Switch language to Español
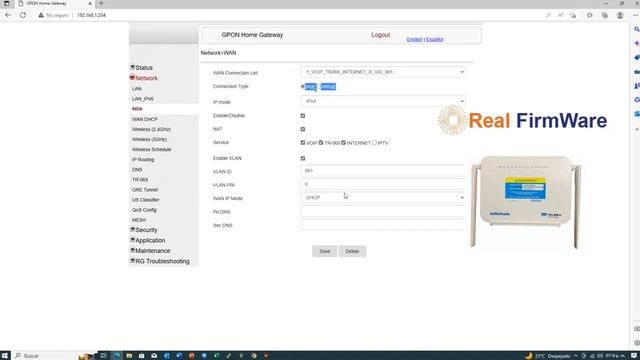The height and width of the screenshot is (360, 640). [x=435, y=40]
